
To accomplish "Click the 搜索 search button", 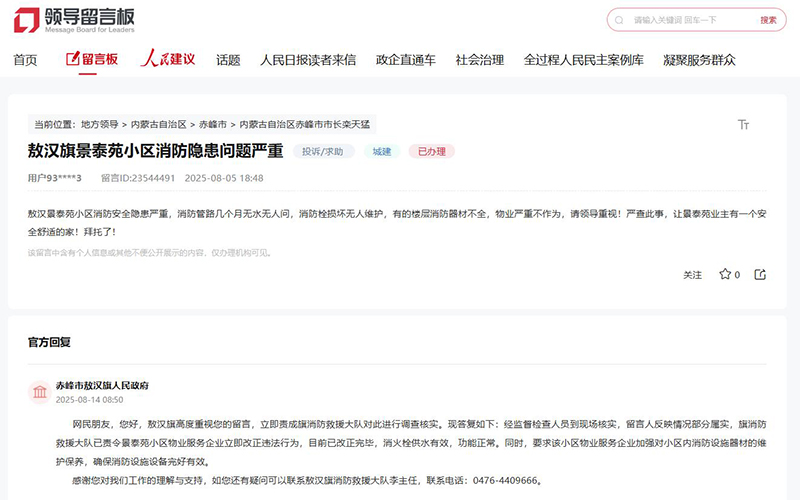I will (768, 20).
